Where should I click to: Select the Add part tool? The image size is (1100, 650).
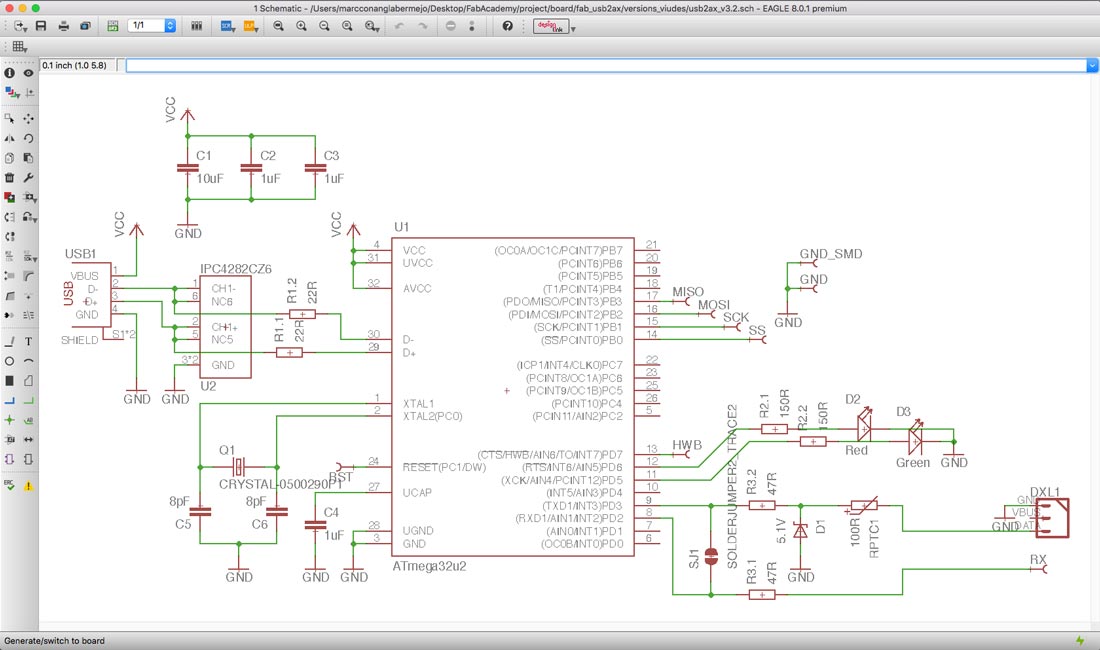(x=9, y=197)
